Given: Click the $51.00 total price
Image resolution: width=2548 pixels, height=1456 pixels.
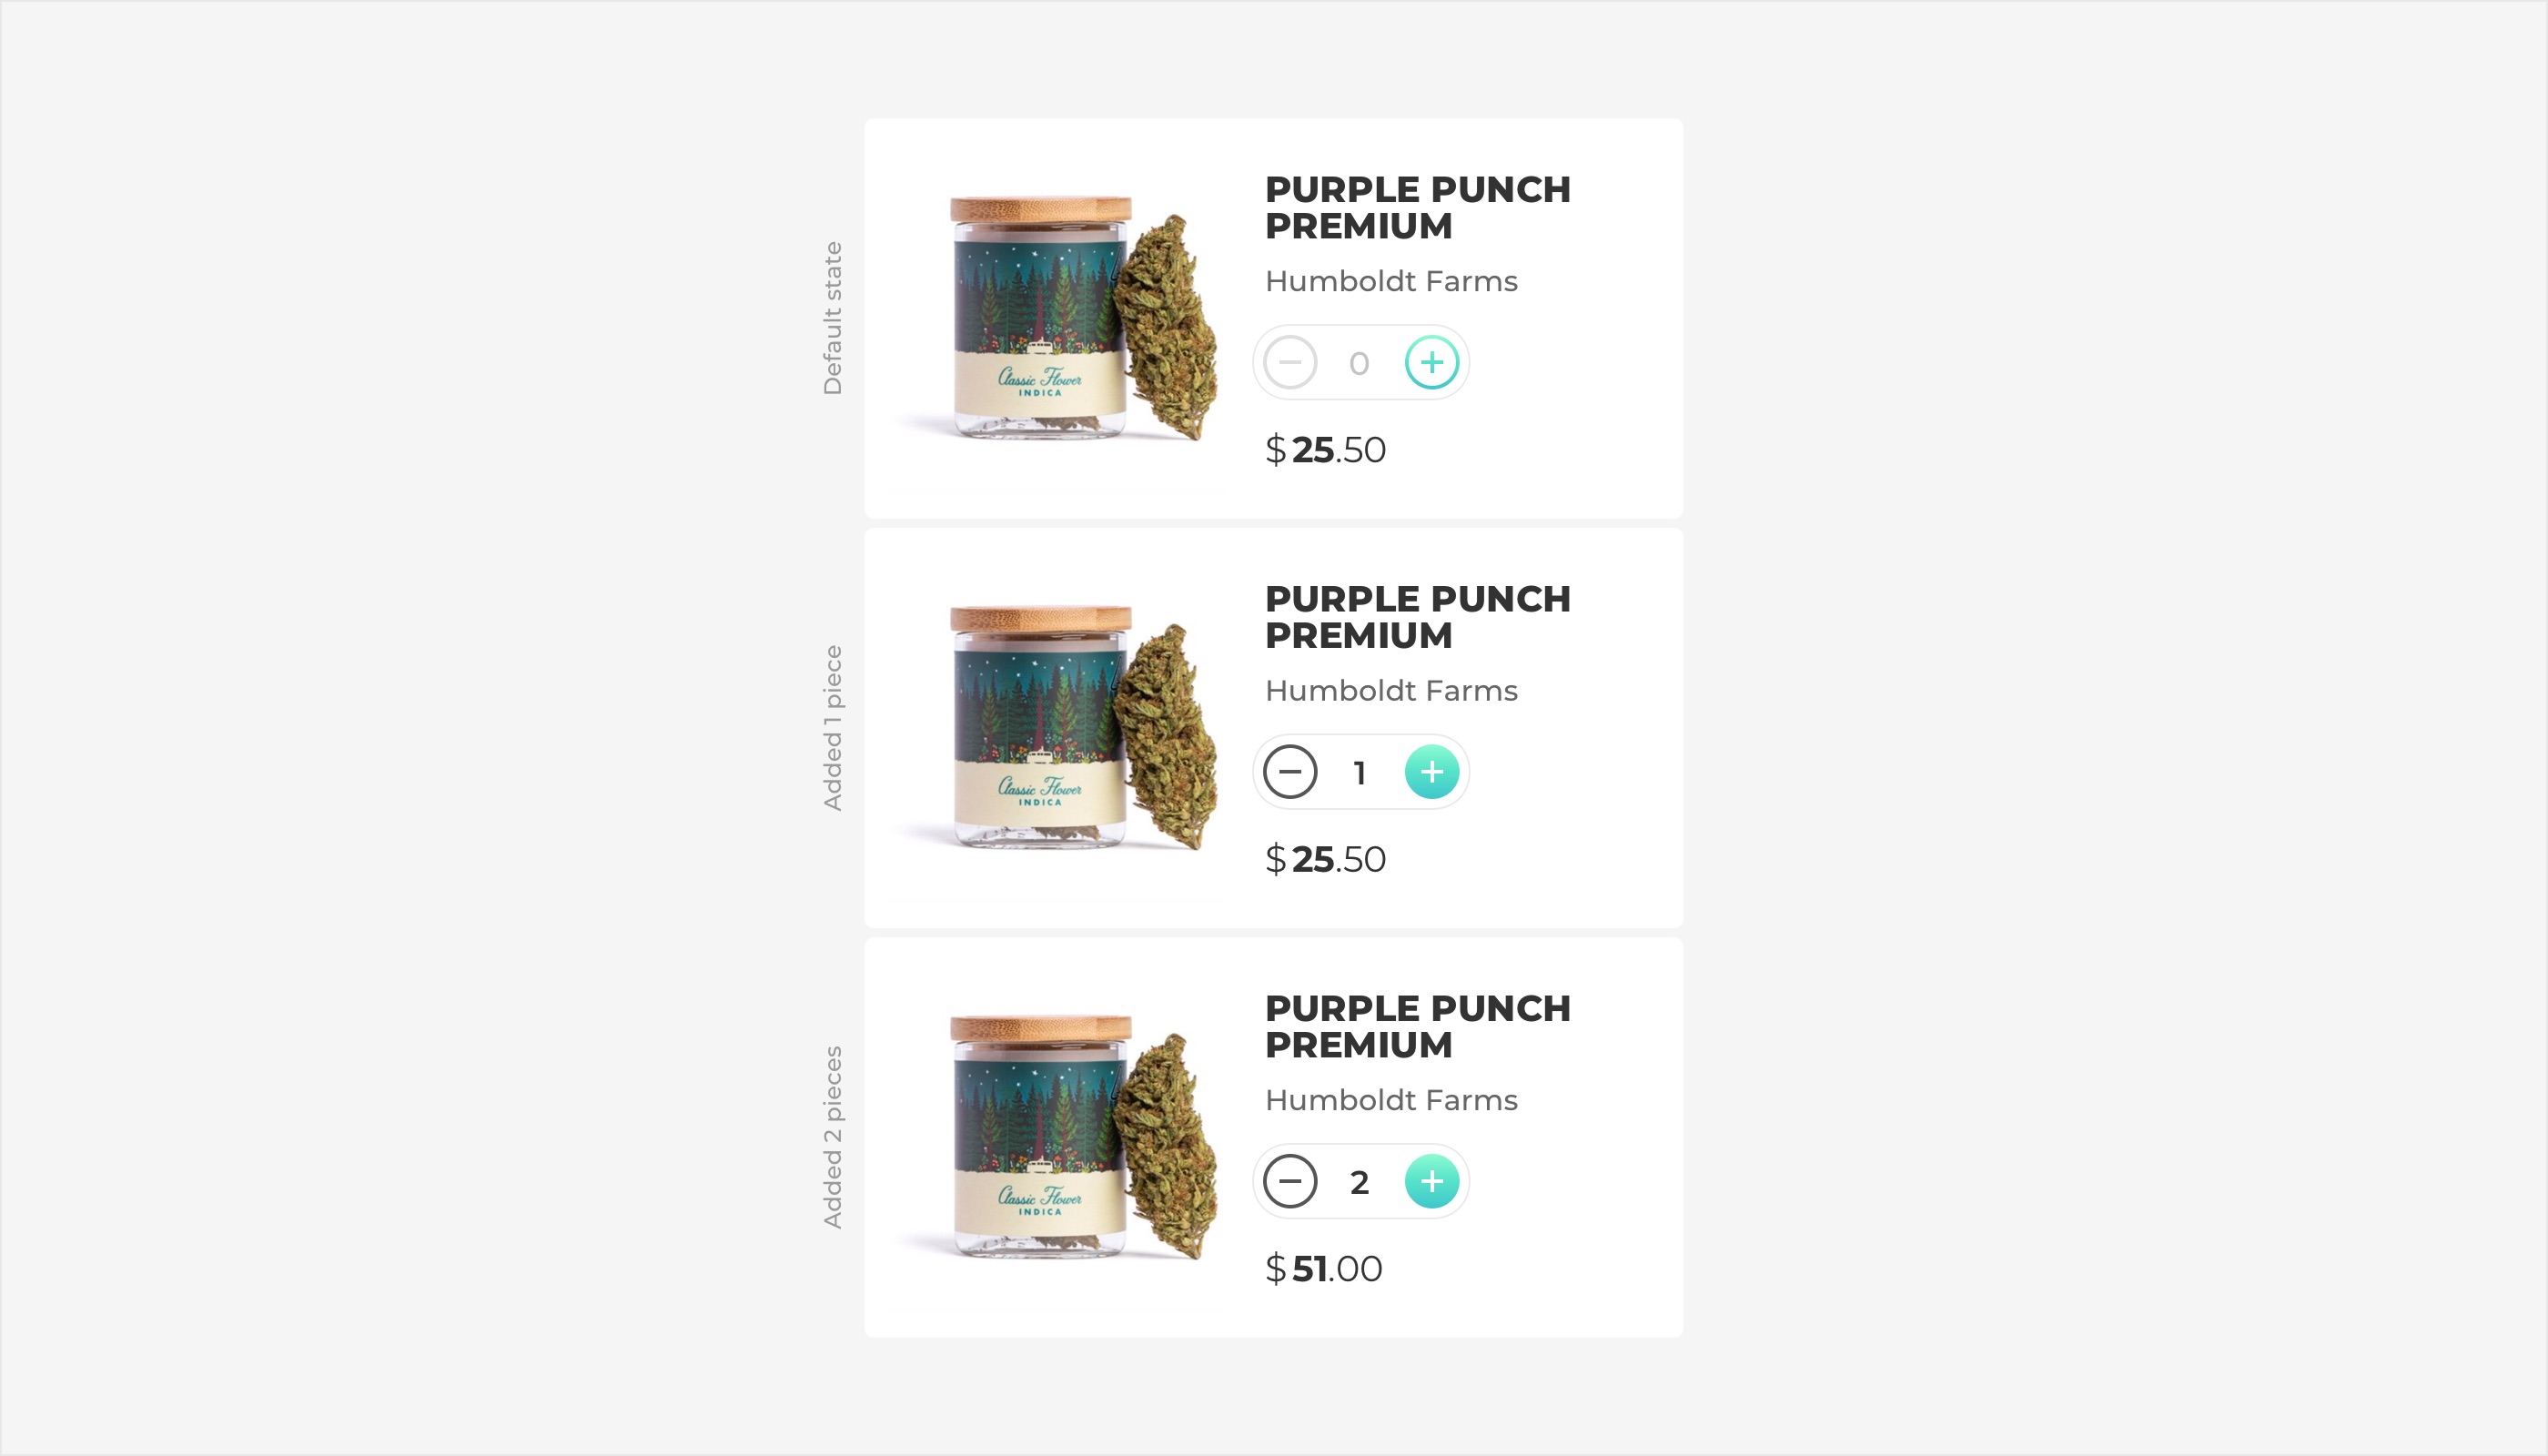Looking at the screenshot, I should [x=1323, y=1268].
